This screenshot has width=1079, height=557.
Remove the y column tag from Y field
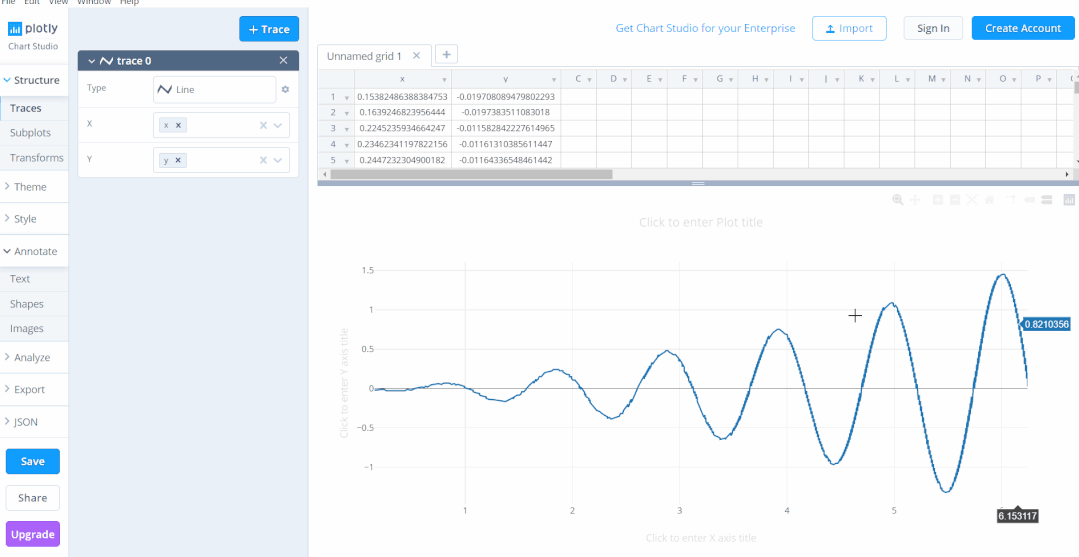click(179, 161)
